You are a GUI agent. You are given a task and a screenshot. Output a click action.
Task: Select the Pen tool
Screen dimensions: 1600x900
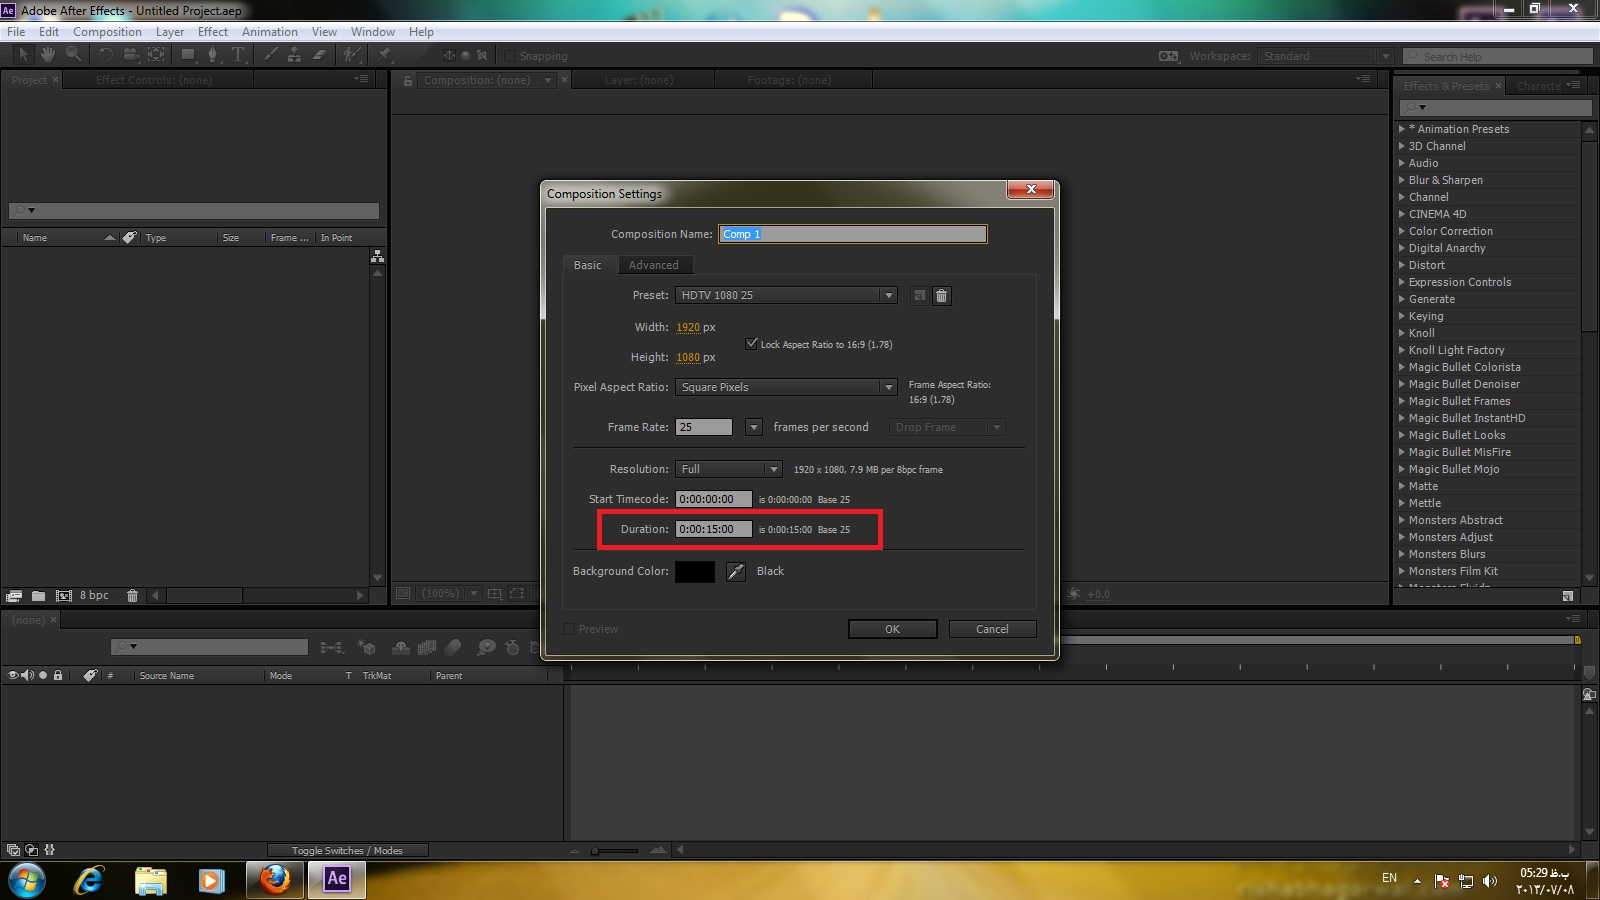(x=212, y=55)
